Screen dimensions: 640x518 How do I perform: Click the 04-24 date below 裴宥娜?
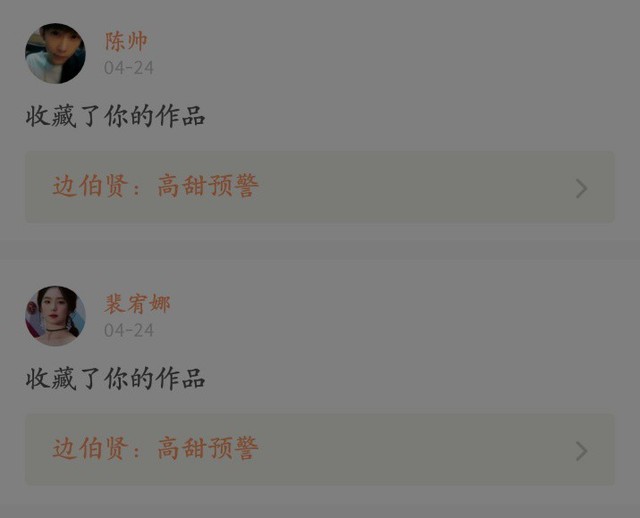[129, 331]
